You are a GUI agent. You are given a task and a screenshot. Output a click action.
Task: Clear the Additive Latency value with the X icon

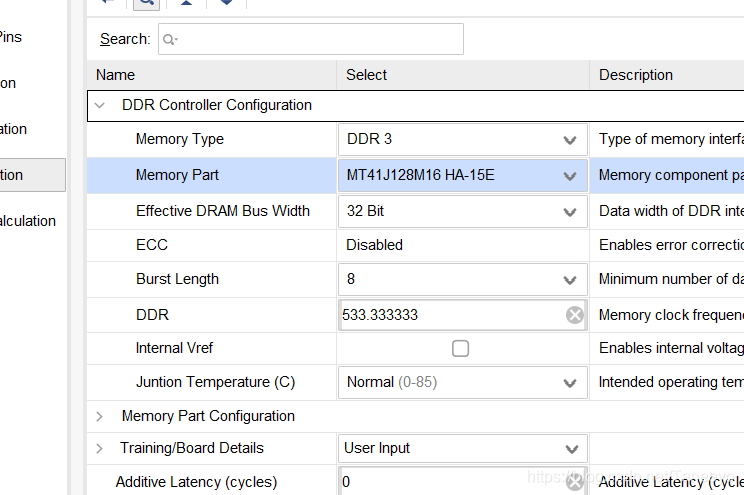[x=575, y=482]
